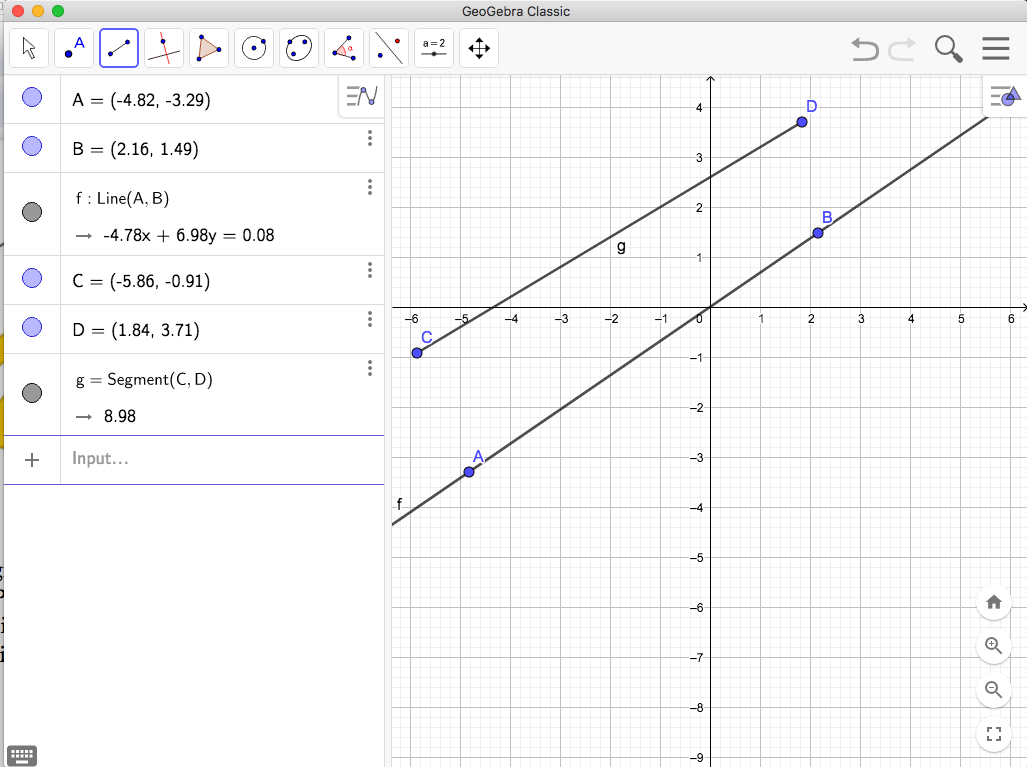This screenshot has width=1027, height=767.
Task: Toggle visibility of segment g
Action: pyautogui.click(x=30, y=393)
